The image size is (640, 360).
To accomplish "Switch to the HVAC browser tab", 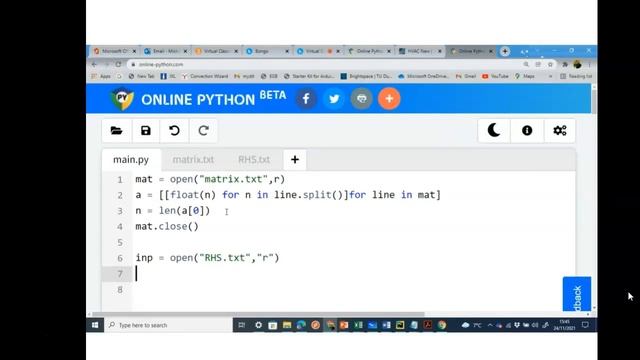I will tap(420, 51).
